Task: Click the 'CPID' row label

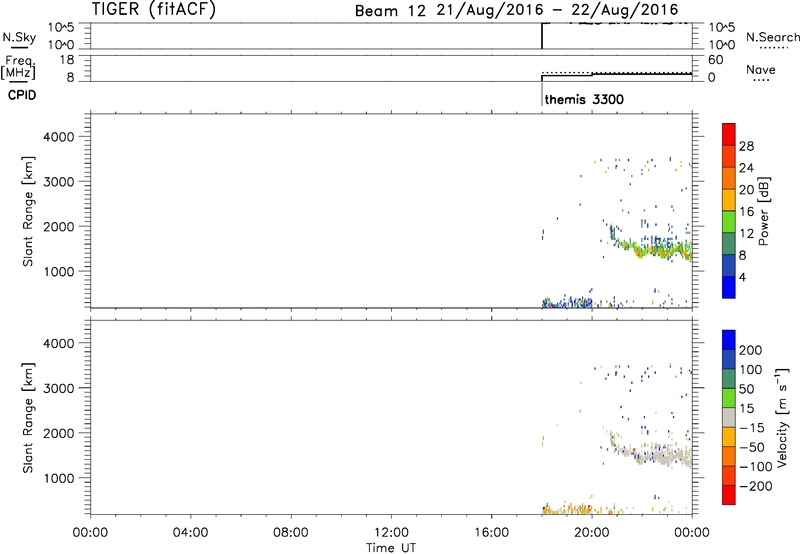Action: pos(22,95)
